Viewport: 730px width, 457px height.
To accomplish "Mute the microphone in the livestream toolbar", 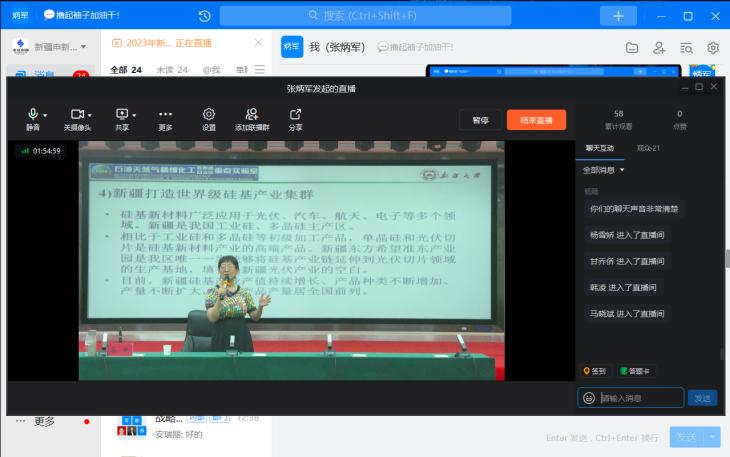I will point(31,115).
